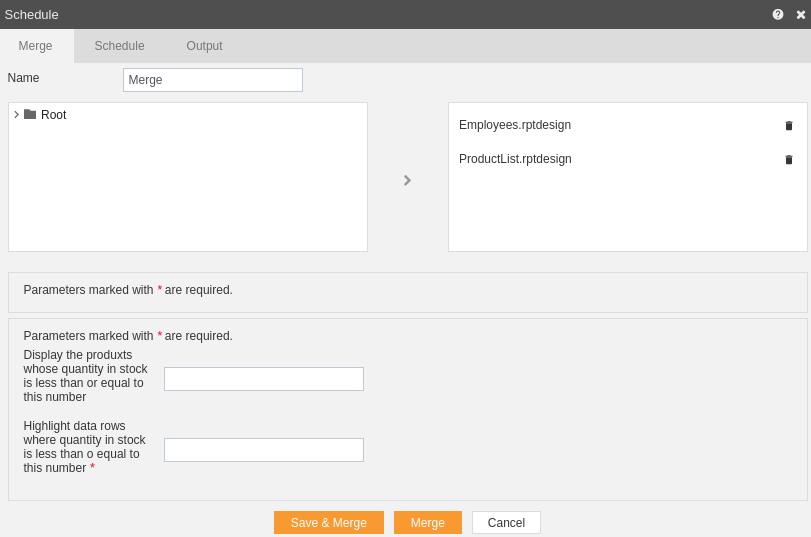Click the Name field label
Screen dimensions: 811x537
(x=23, y=78)
